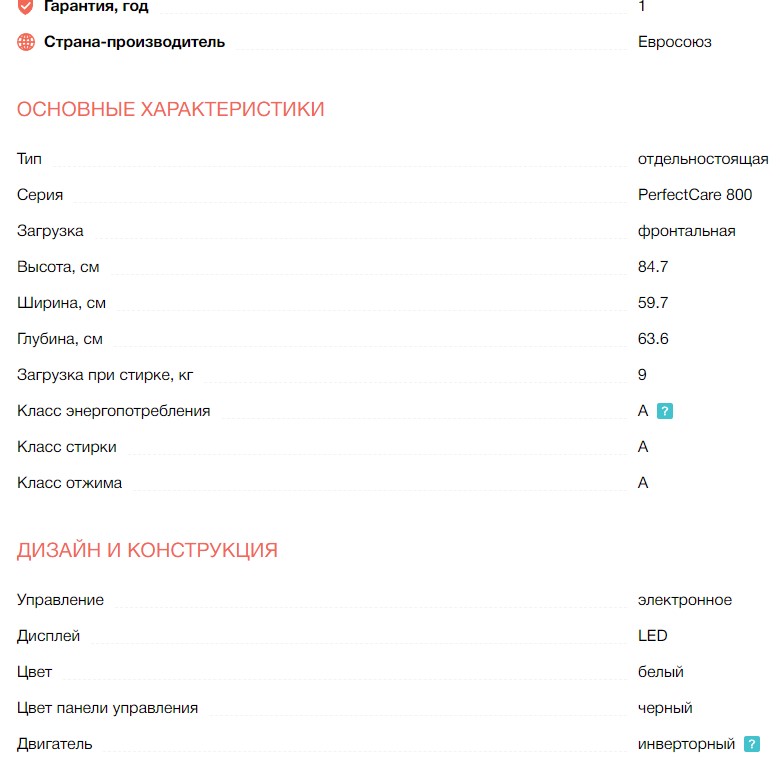This screenshot has width=780, height=775.
Task: Click the электронное control value
Action: click(685, 600)
